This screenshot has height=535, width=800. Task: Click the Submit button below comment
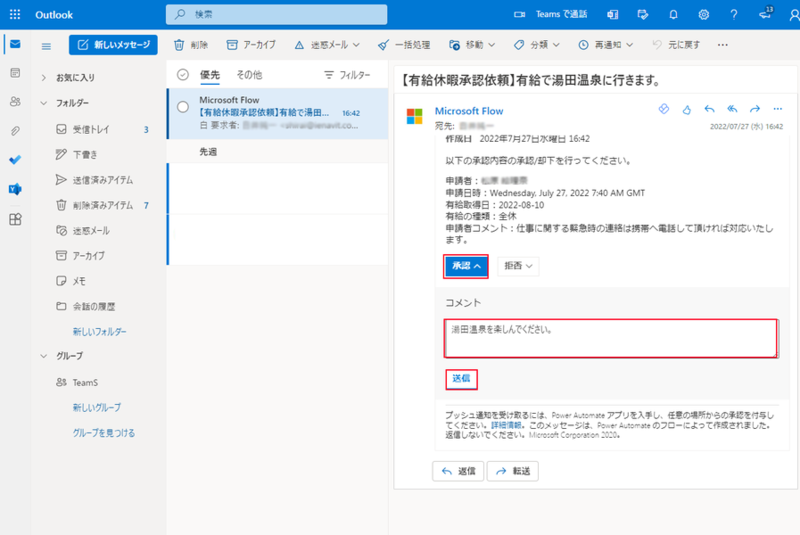(461, 379)
